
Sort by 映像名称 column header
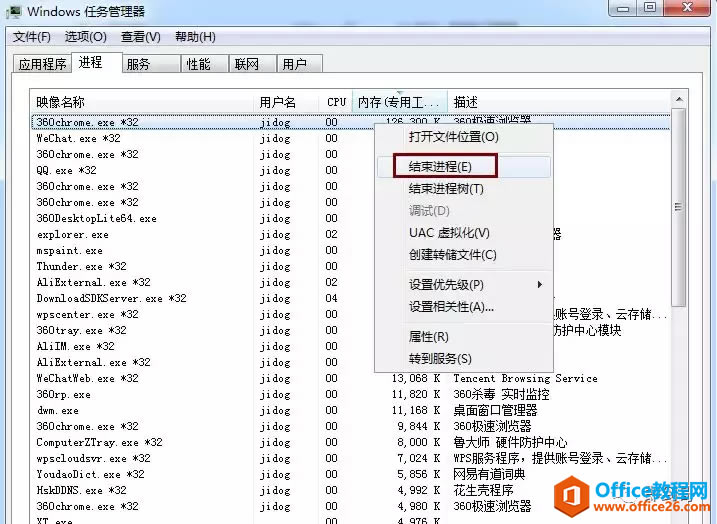pyautogui.click(x=142, y=102)
